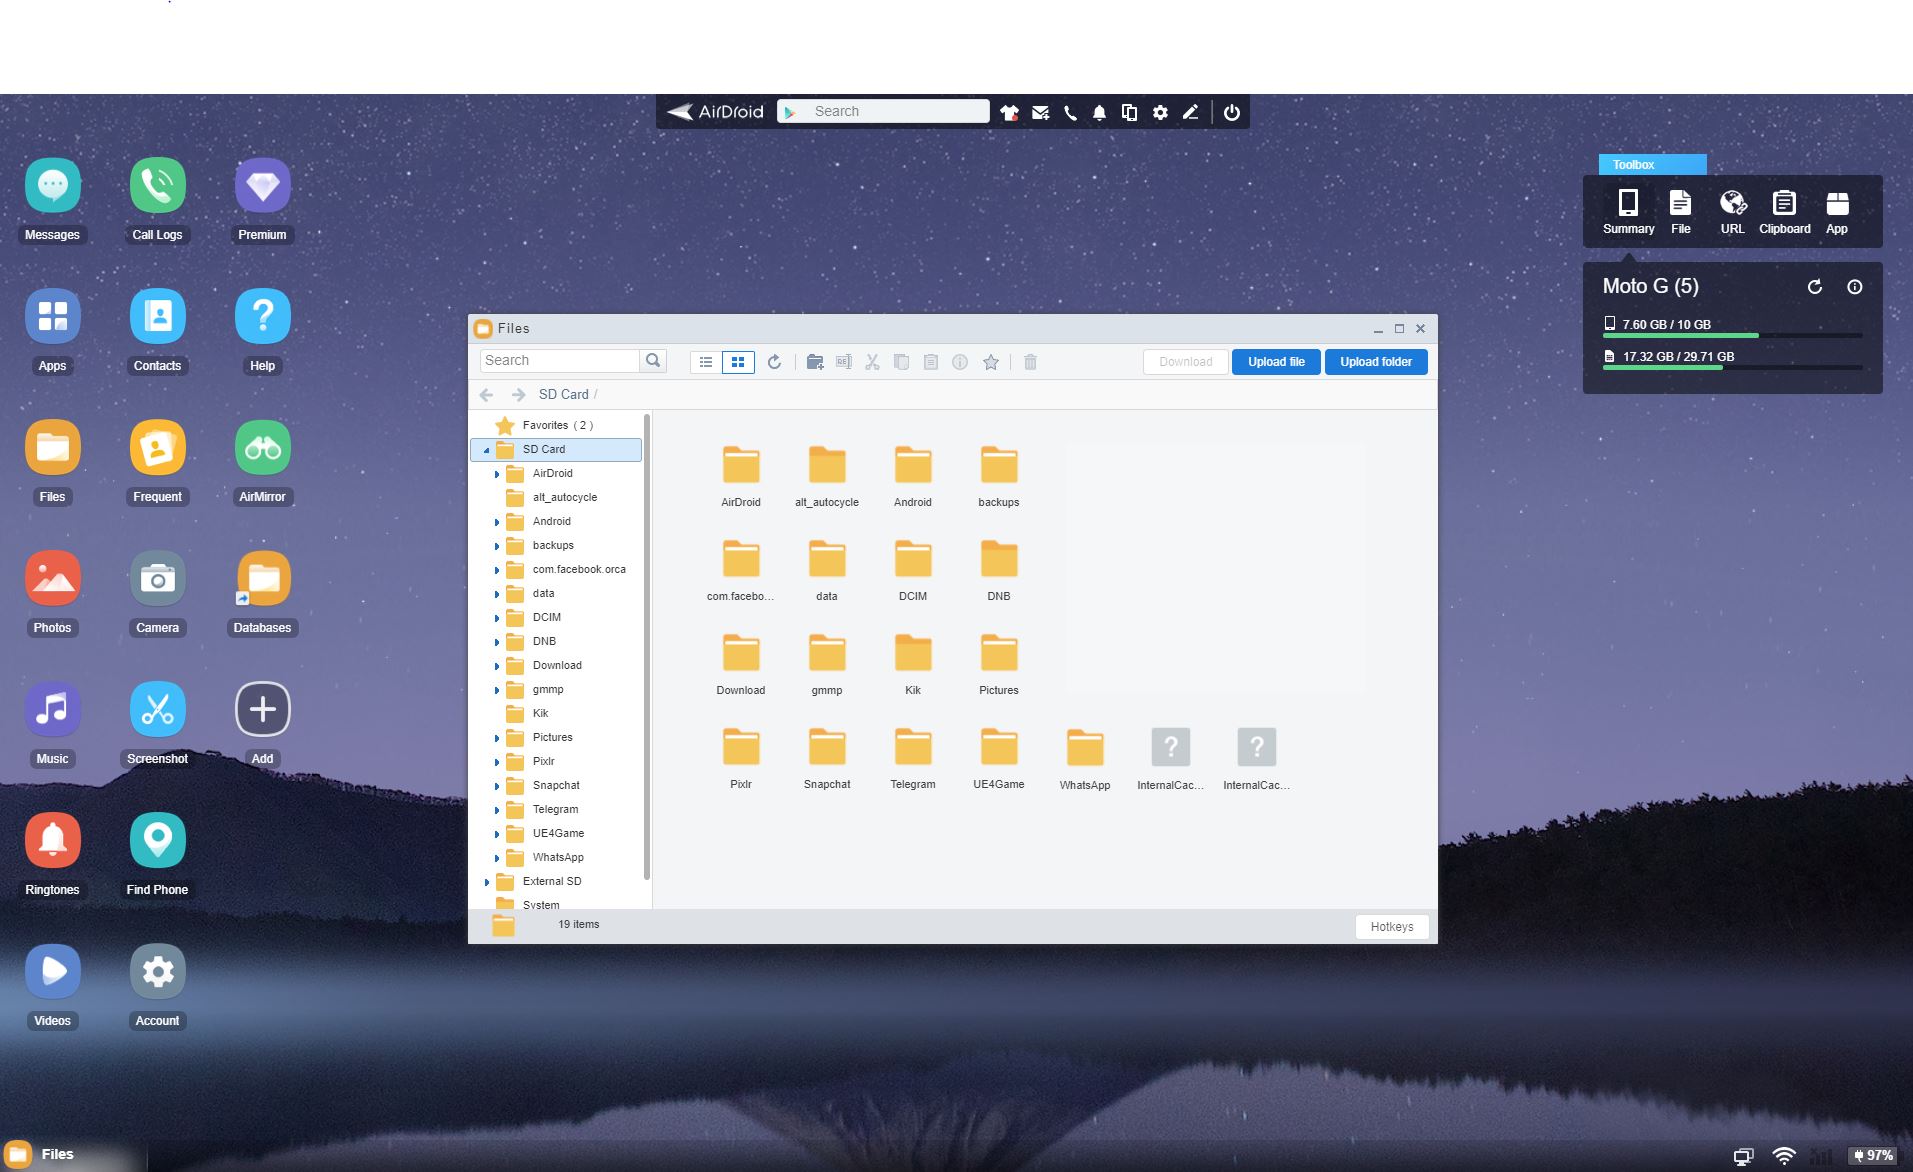Viewport: 1913px width, 1172px height.
Task: Expand Download folder in tree
Action: click(497, 666)
